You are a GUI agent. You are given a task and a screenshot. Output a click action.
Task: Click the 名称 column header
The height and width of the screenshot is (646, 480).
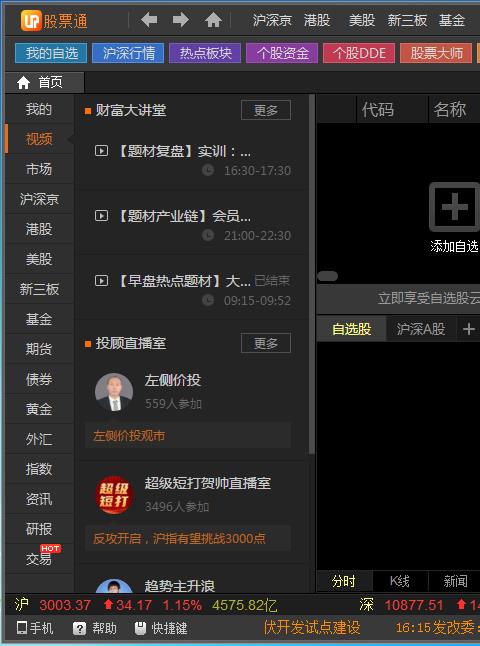point(450,110)
